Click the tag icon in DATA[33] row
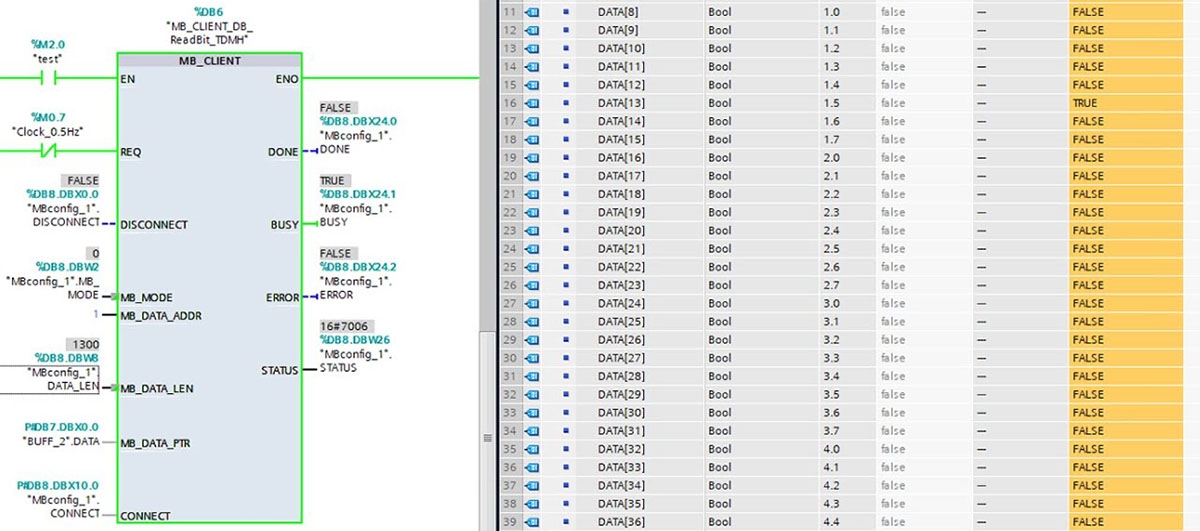The width and height of the screenshot is (1200, 531). [x=532, y=467]
